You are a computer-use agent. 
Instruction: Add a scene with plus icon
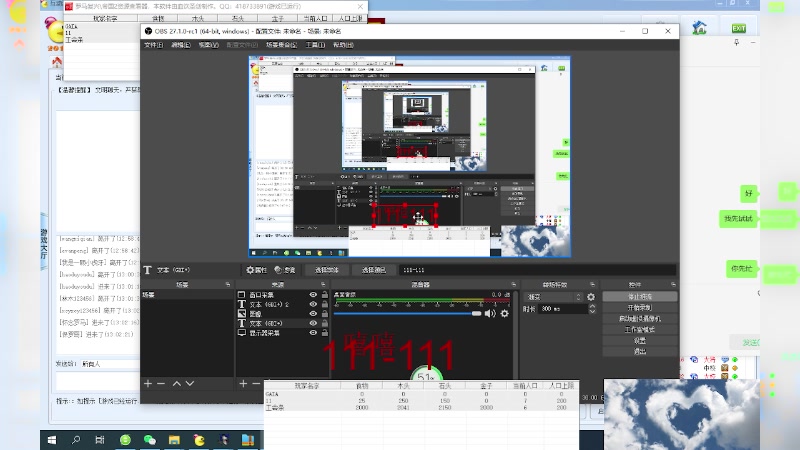tap(148, 383)
